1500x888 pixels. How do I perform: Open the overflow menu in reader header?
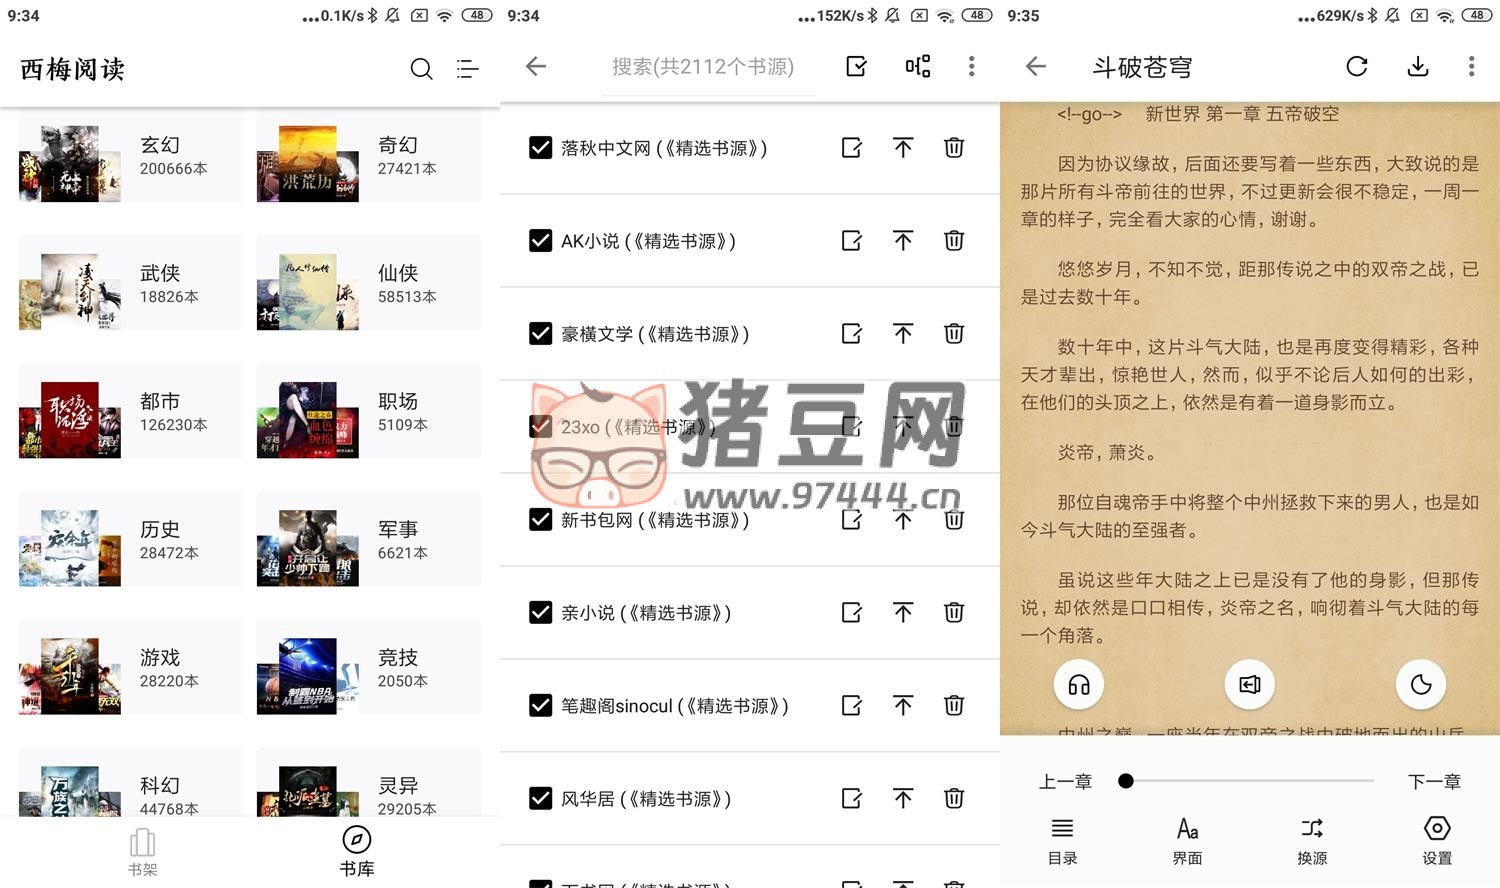click(1471, 67)
